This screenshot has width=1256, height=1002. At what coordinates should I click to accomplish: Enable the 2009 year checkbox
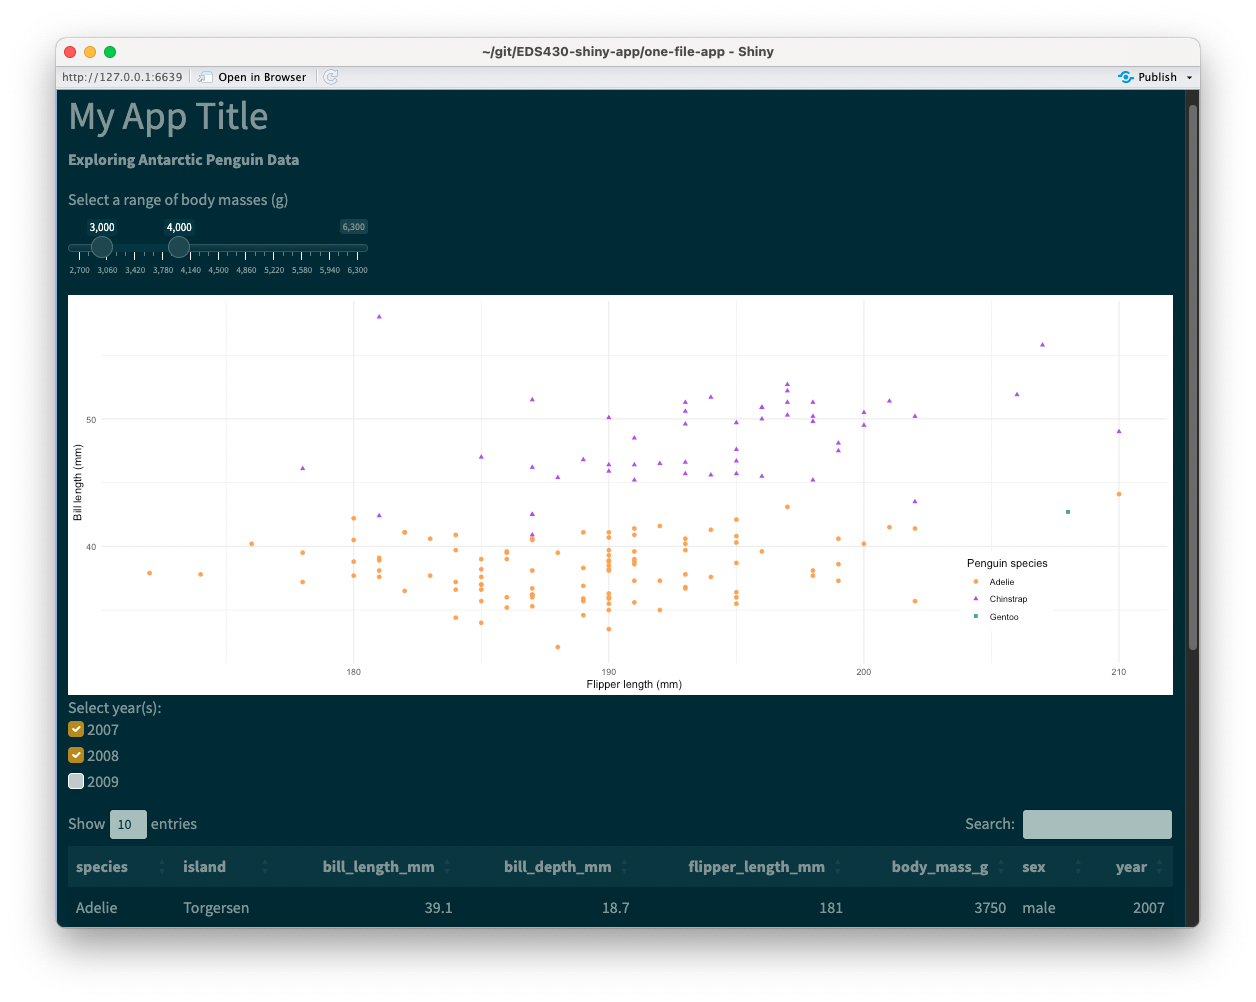click(76, 781)
